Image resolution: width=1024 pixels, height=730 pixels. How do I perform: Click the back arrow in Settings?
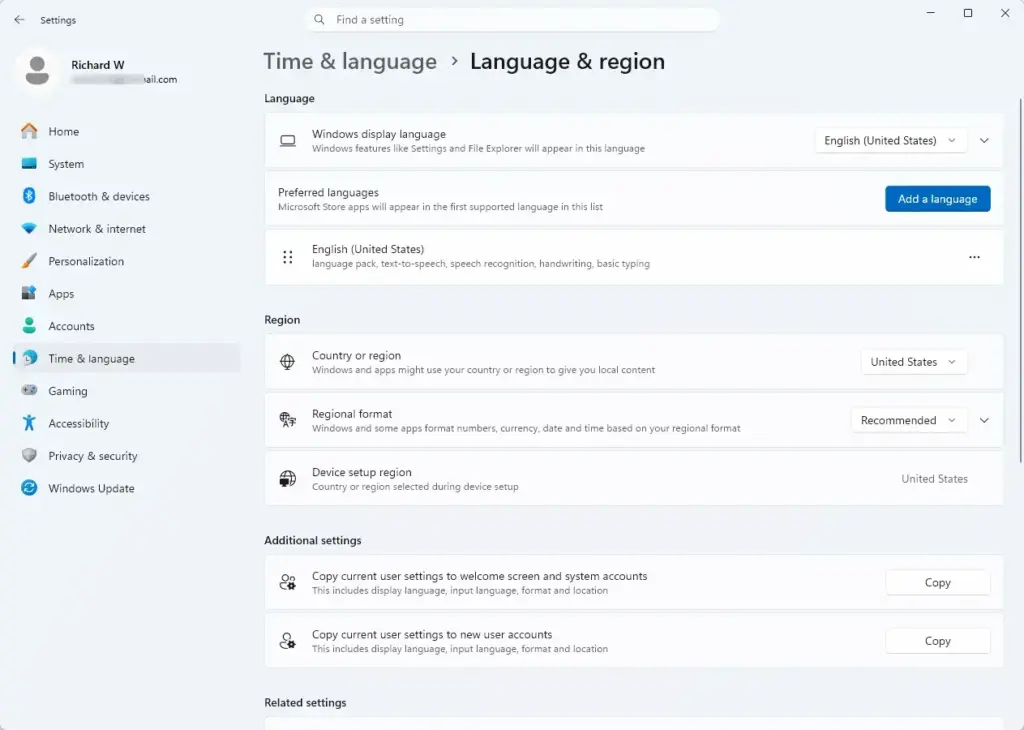[19, 20]
